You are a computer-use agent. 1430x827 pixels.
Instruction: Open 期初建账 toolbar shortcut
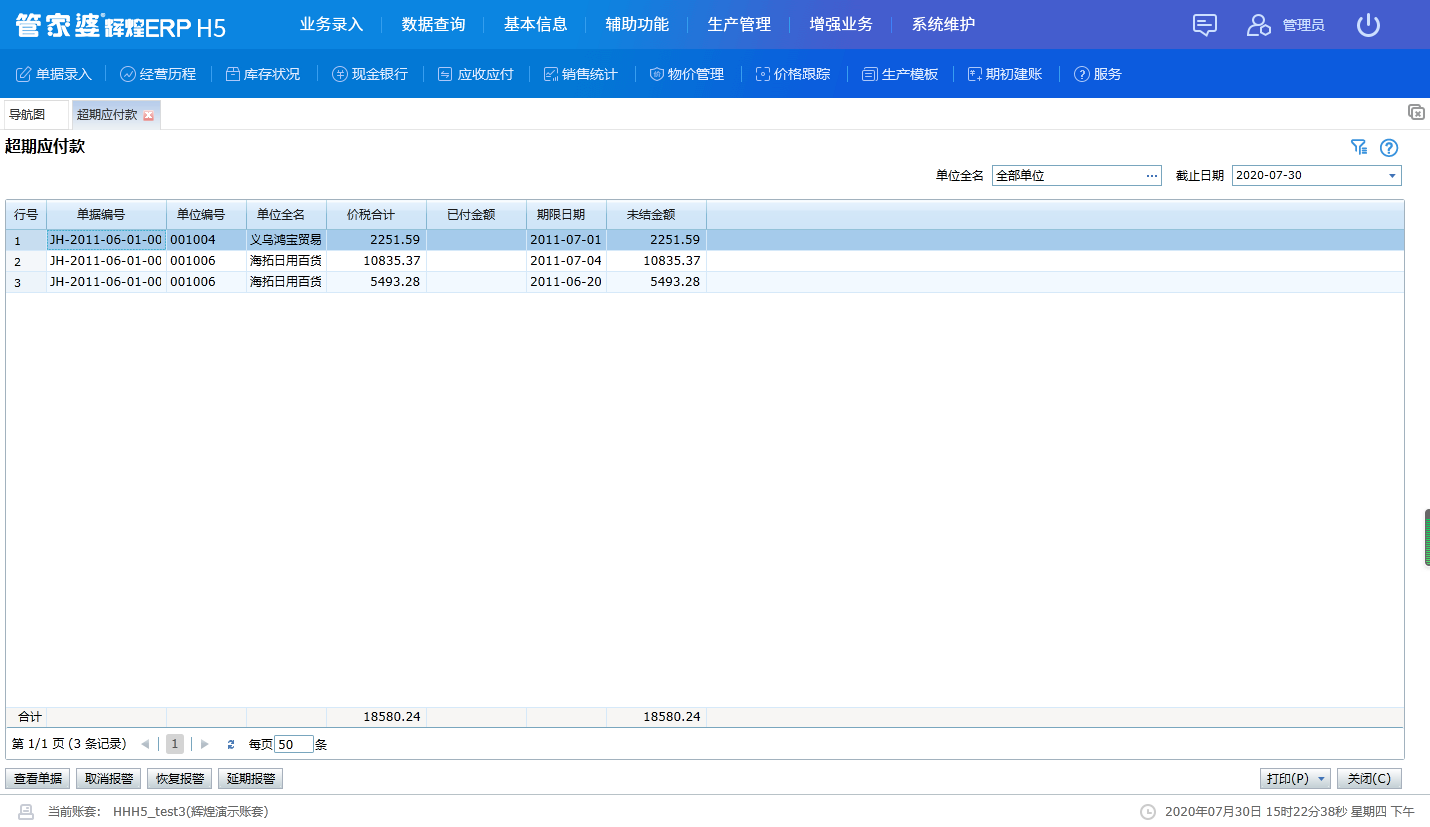(1005, 74)
